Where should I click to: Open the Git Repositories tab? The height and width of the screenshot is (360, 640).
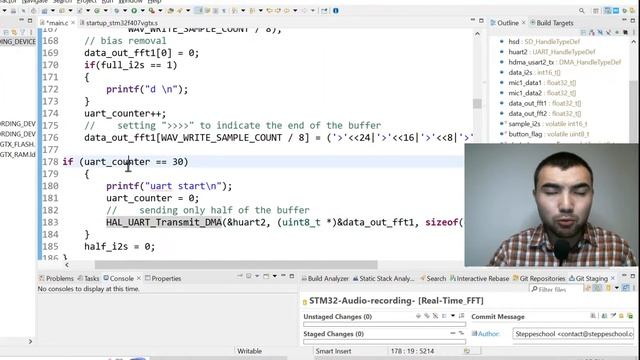pyautogui.click(x=539, y=278)
